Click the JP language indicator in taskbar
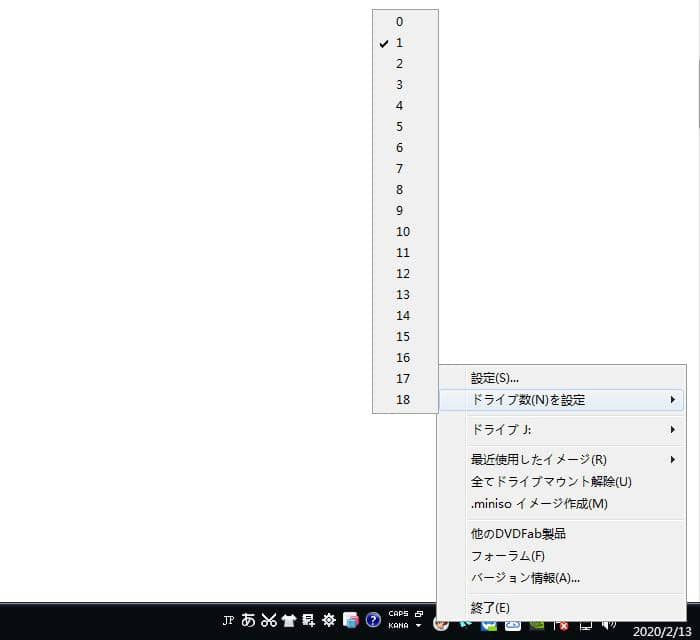700x640 pixels. click(228, 620)
